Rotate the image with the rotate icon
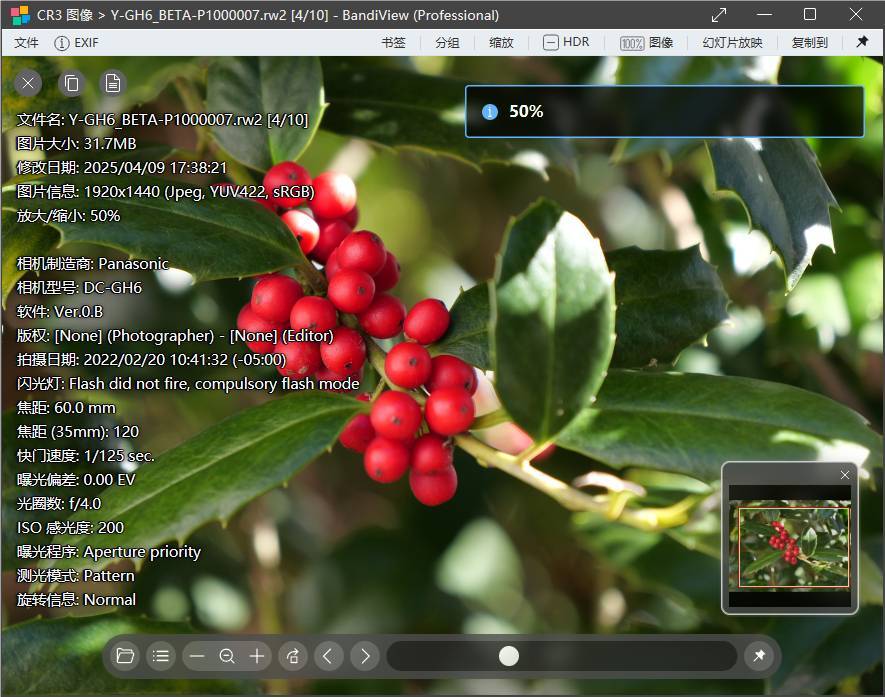 (x=292, y=656)
